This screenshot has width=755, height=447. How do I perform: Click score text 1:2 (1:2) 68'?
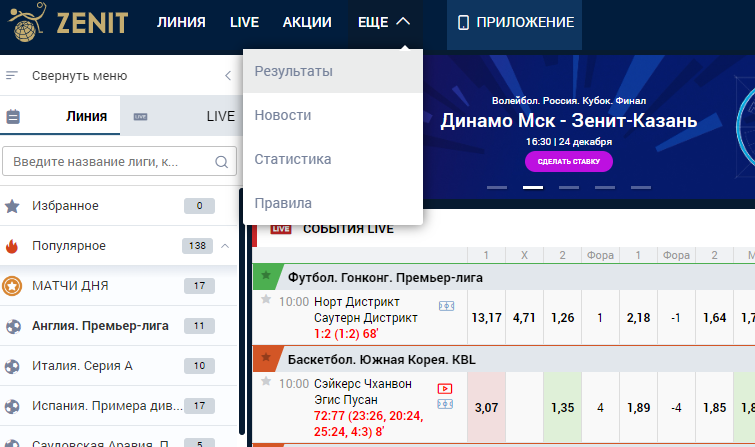tap(346, 334)
